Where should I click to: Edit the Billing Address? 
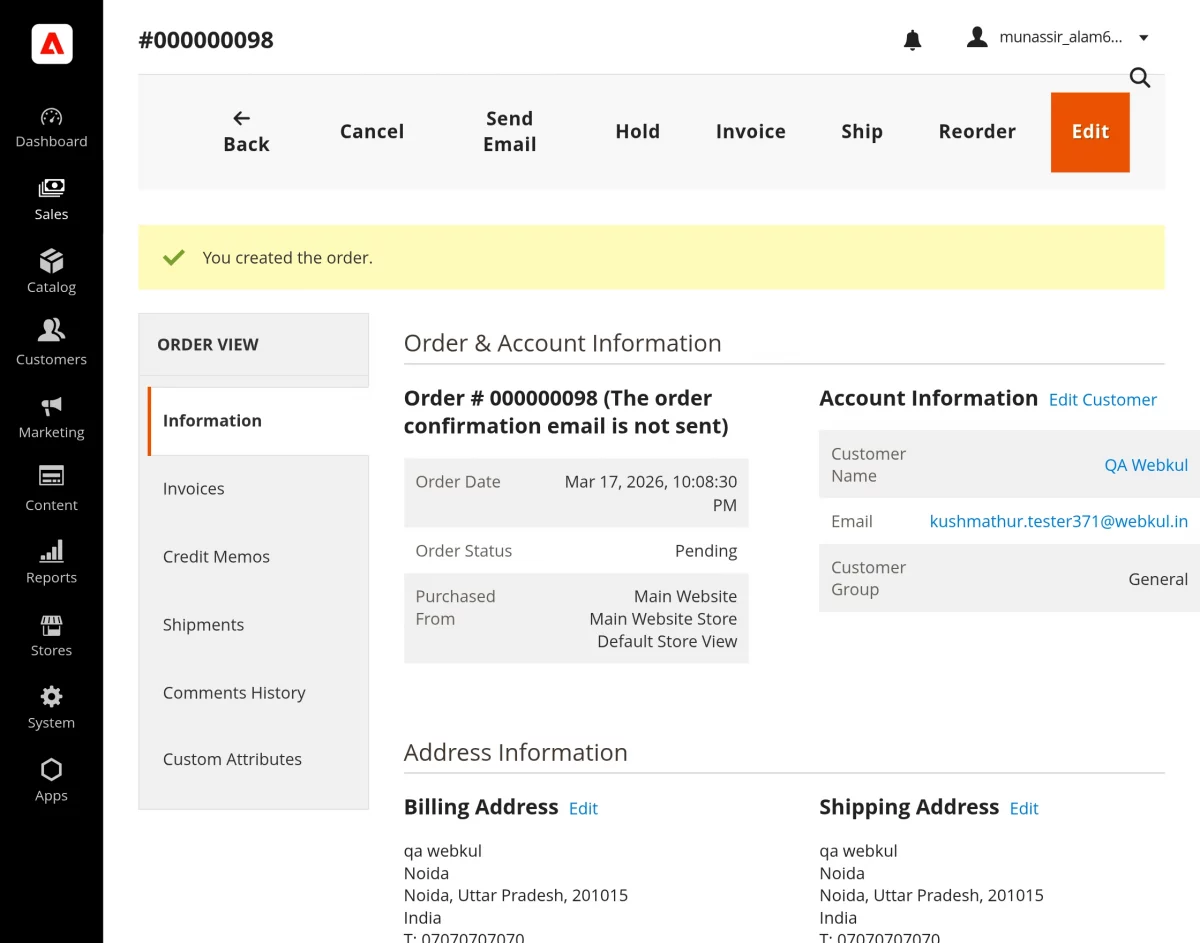click(x=583, y=808)
